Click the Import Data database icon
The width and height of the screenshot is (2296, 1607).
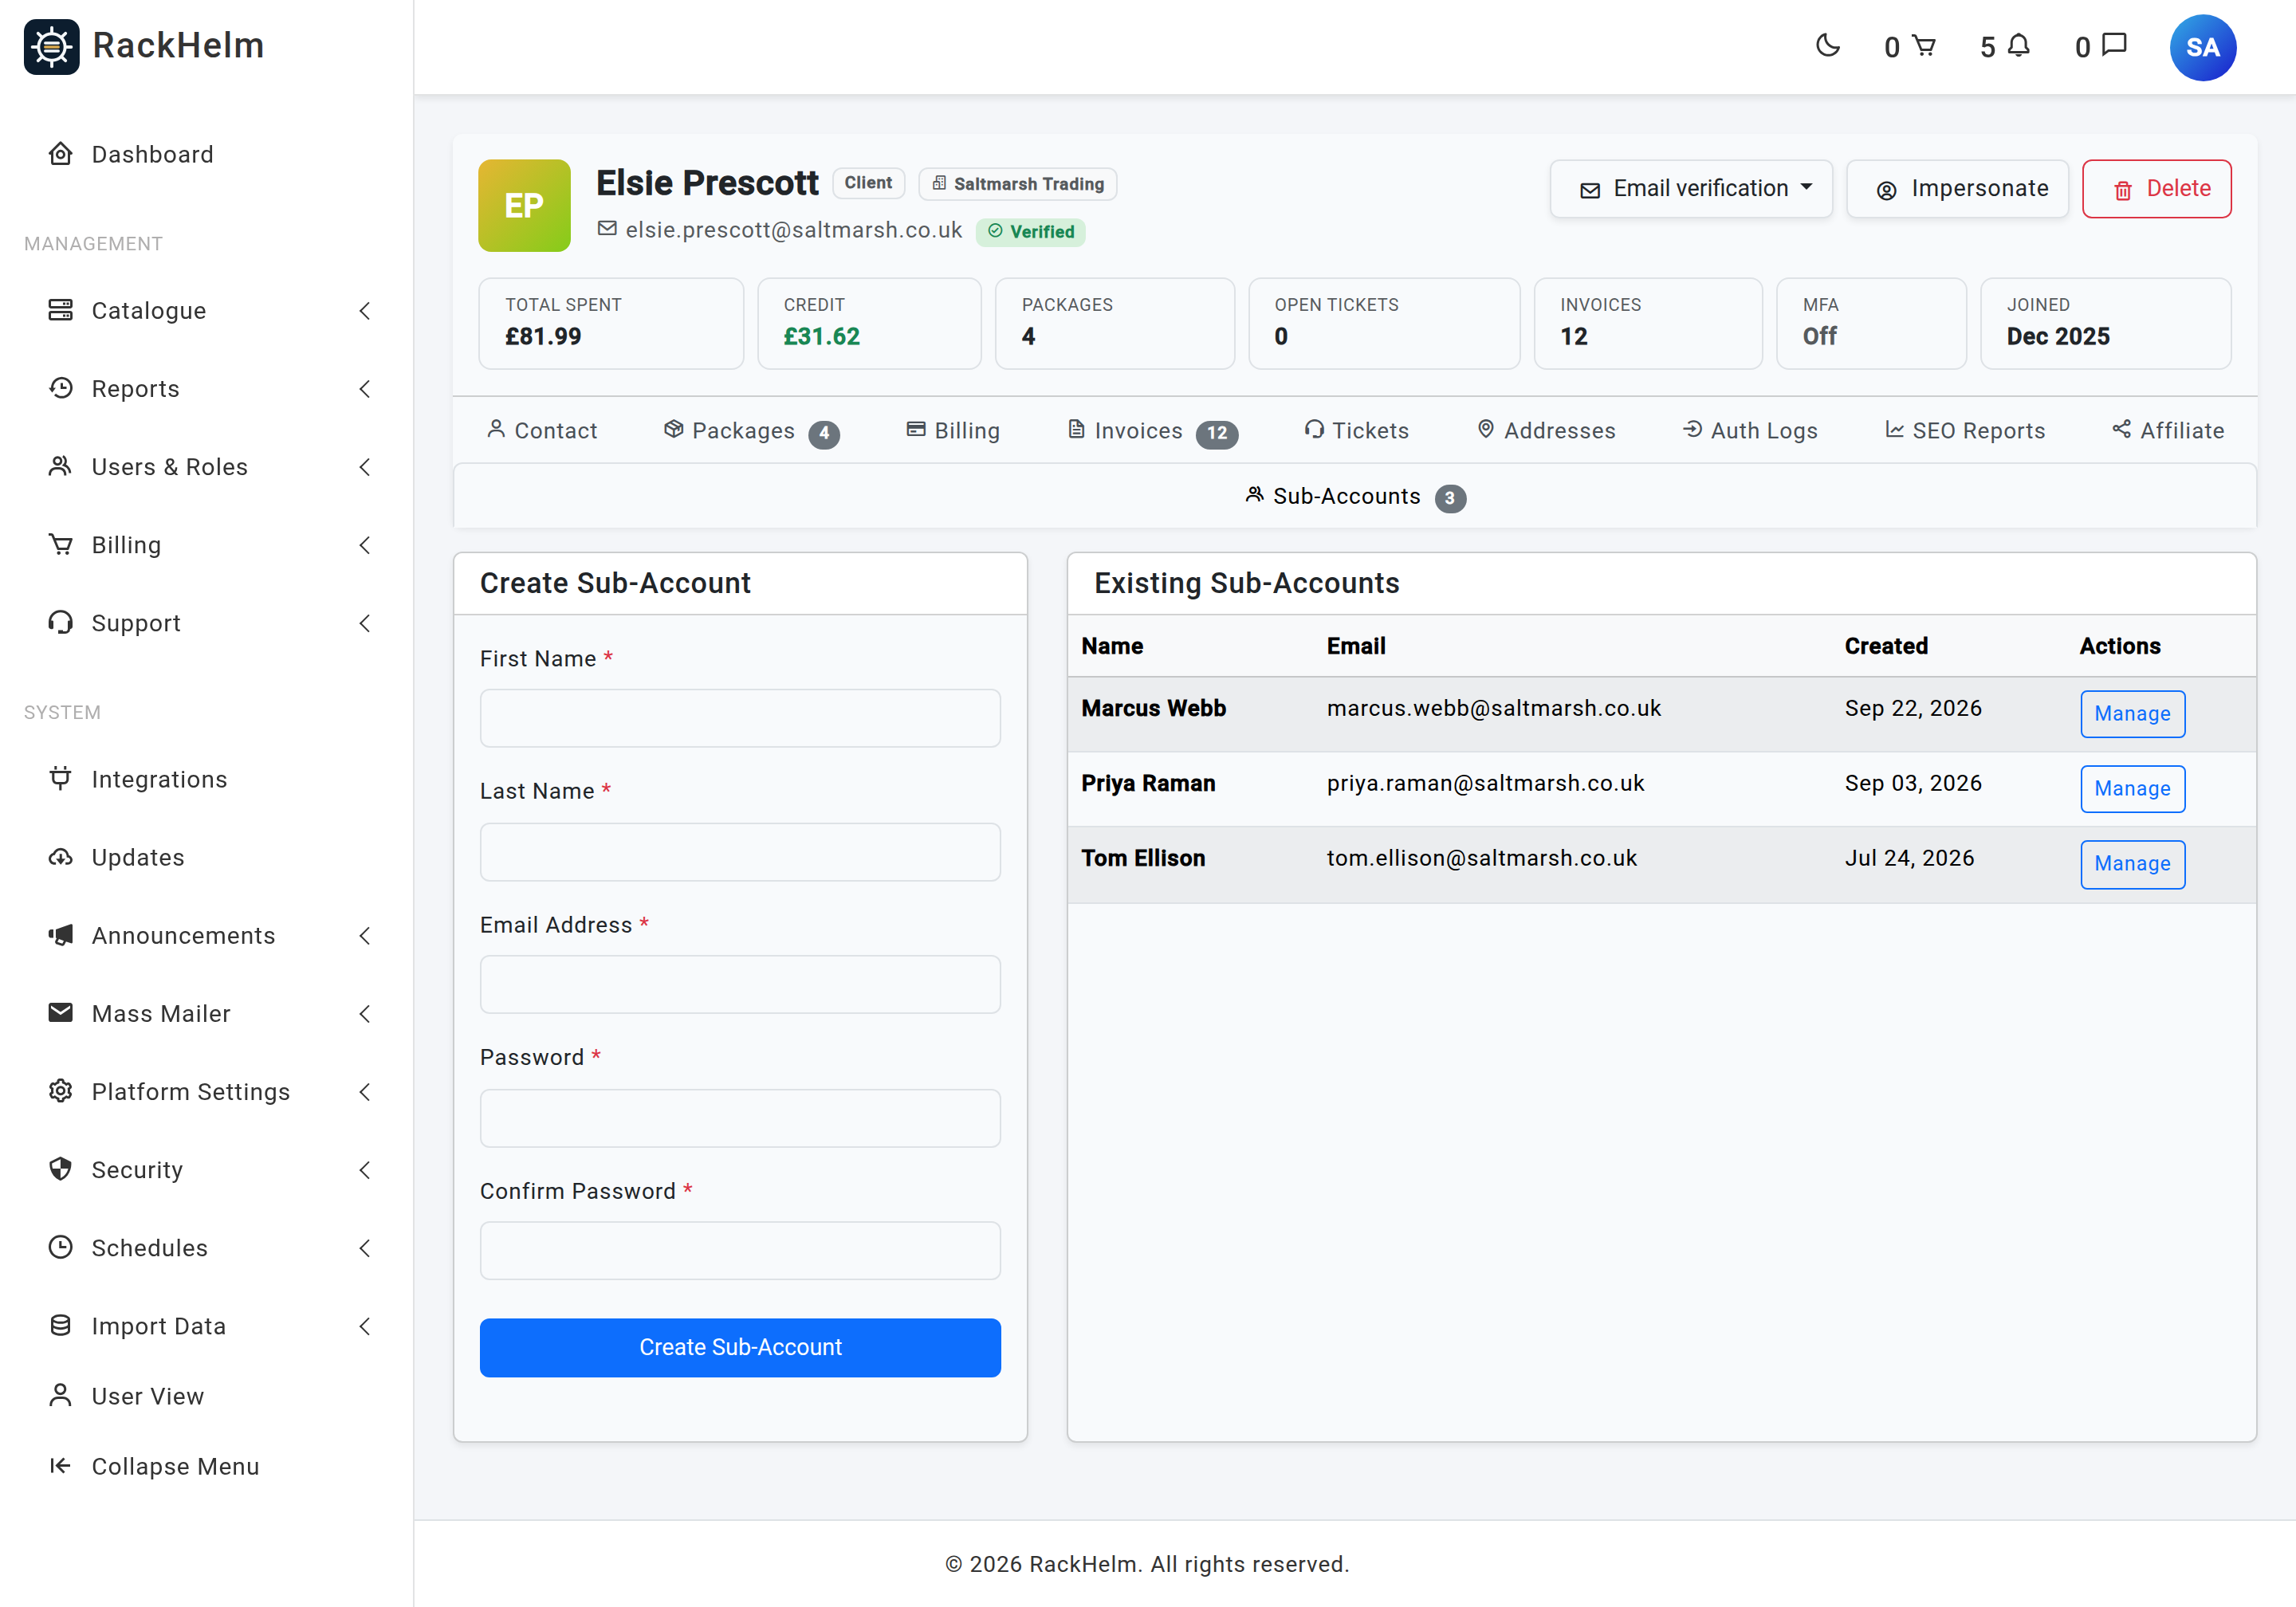coord(61,1325)
